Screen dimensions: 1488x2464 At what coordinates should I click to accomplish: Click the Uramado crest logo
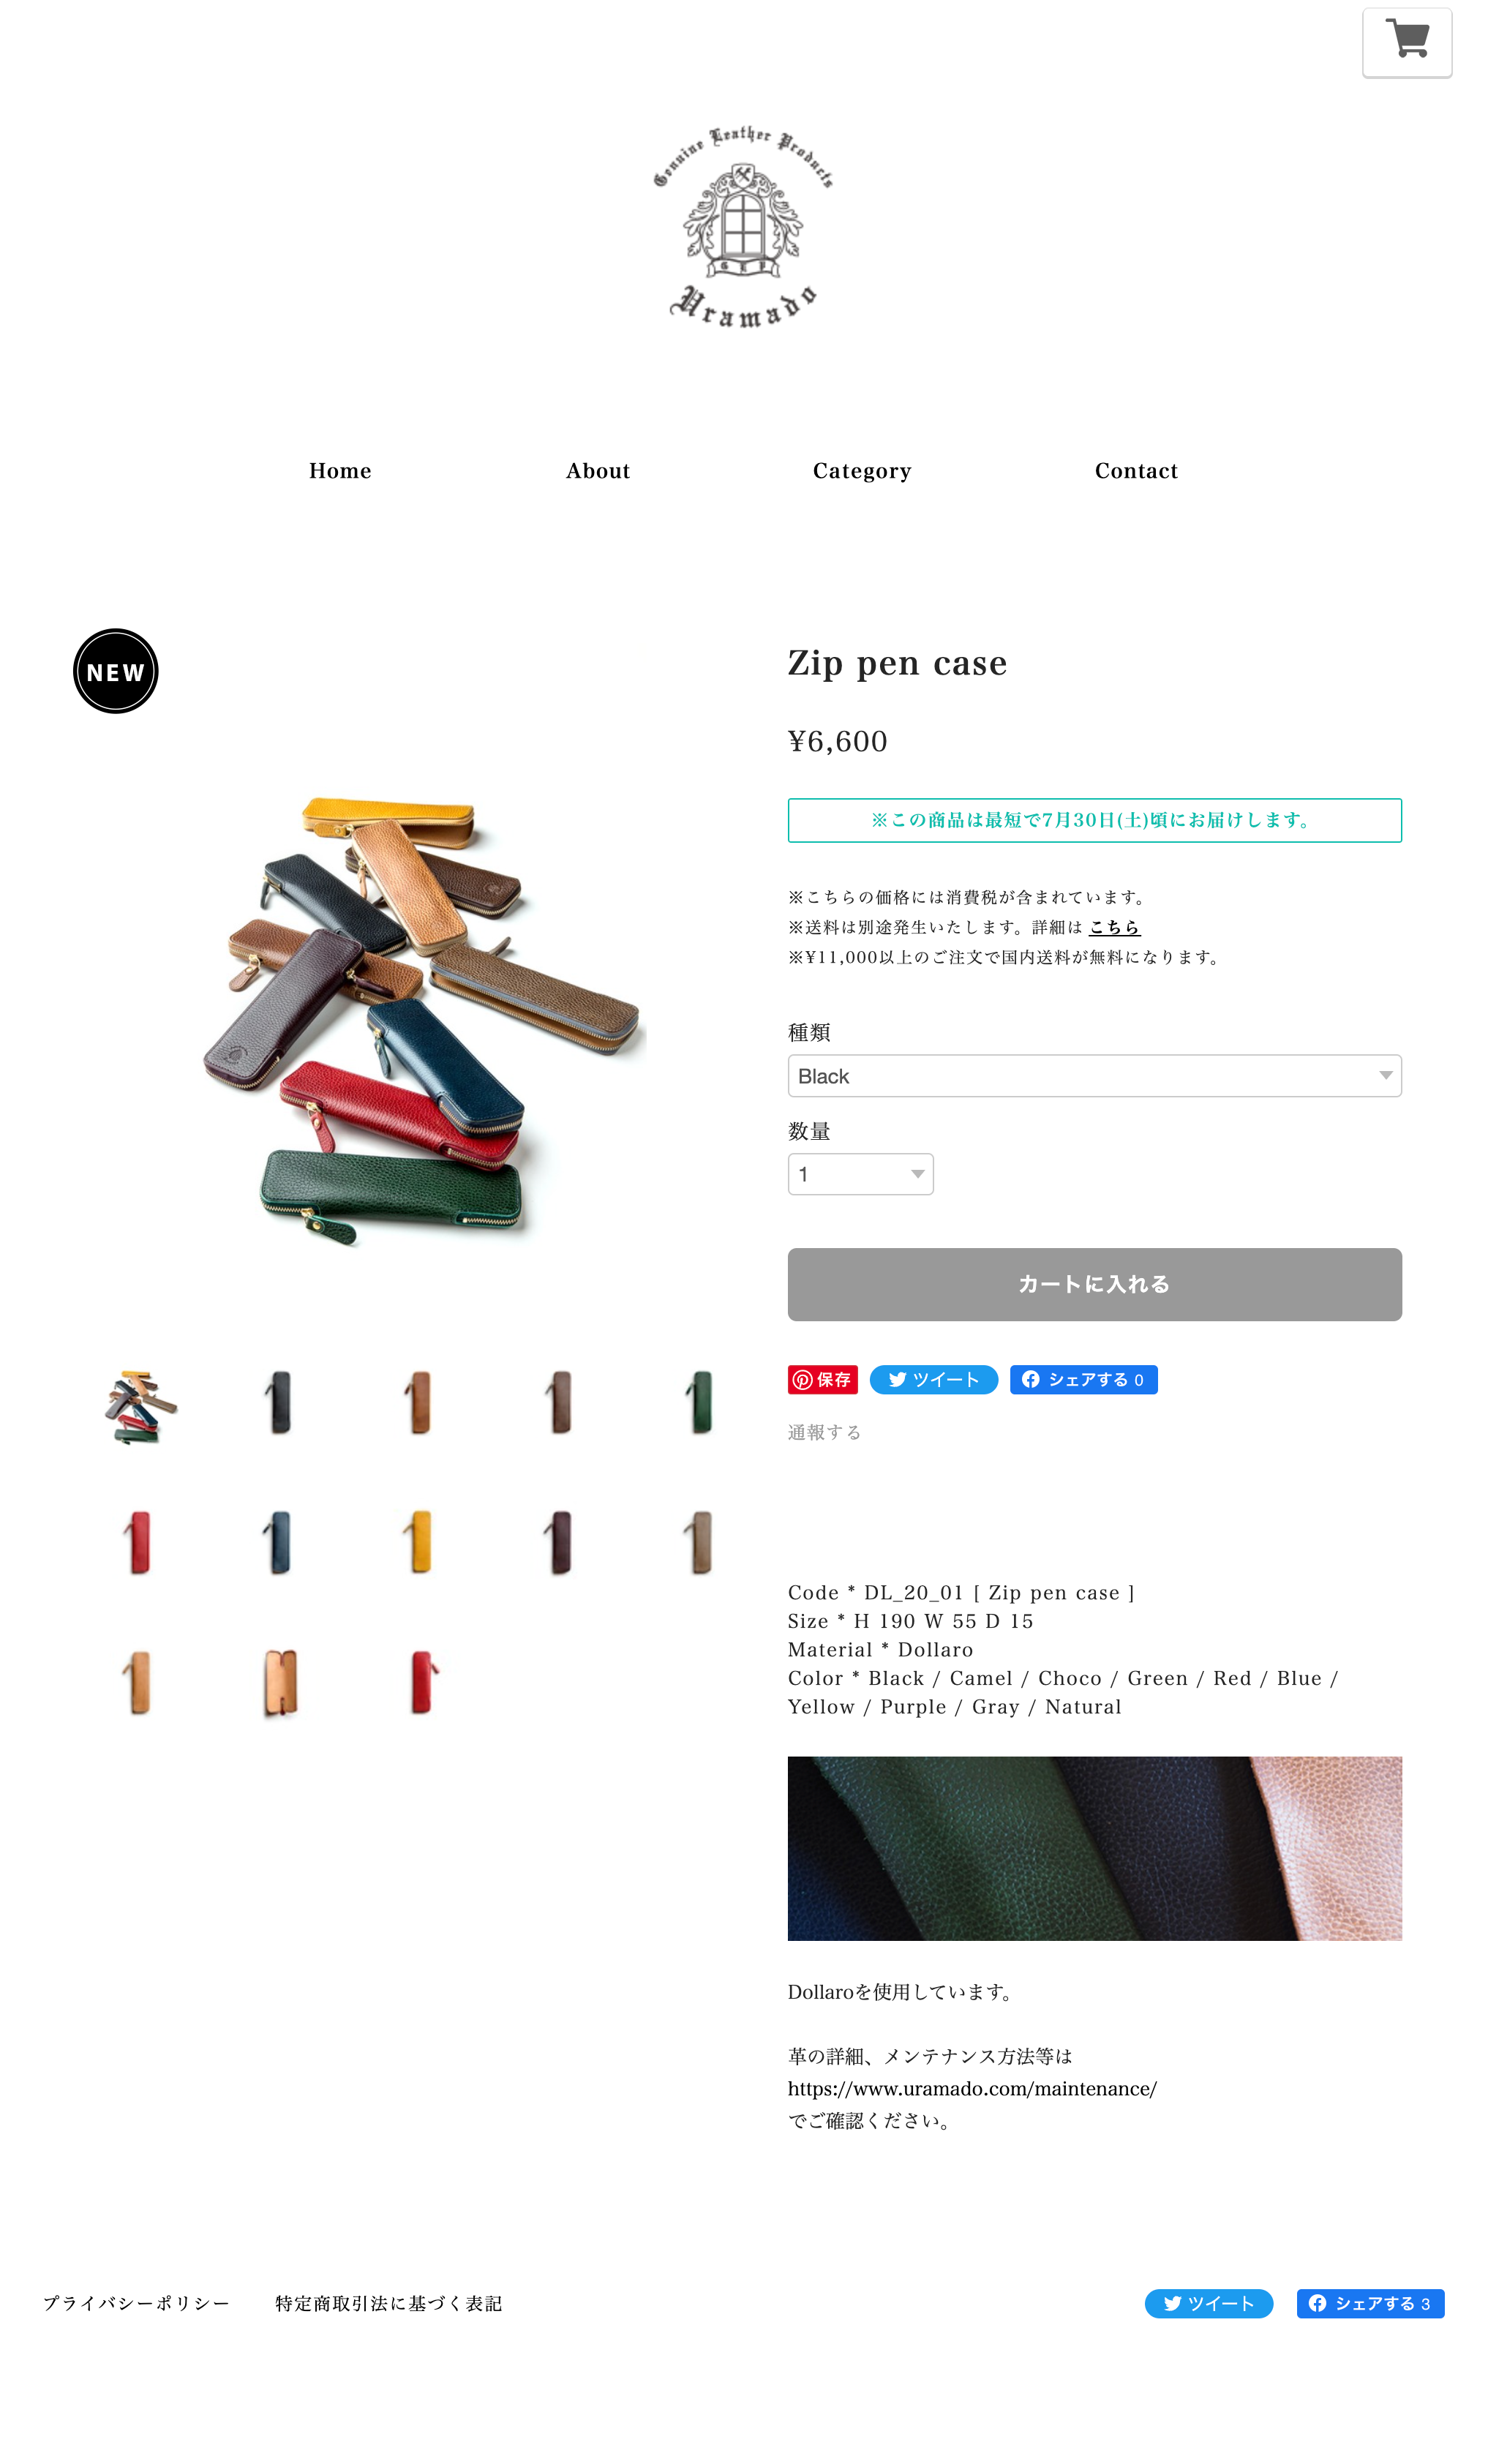coord(743,227)
